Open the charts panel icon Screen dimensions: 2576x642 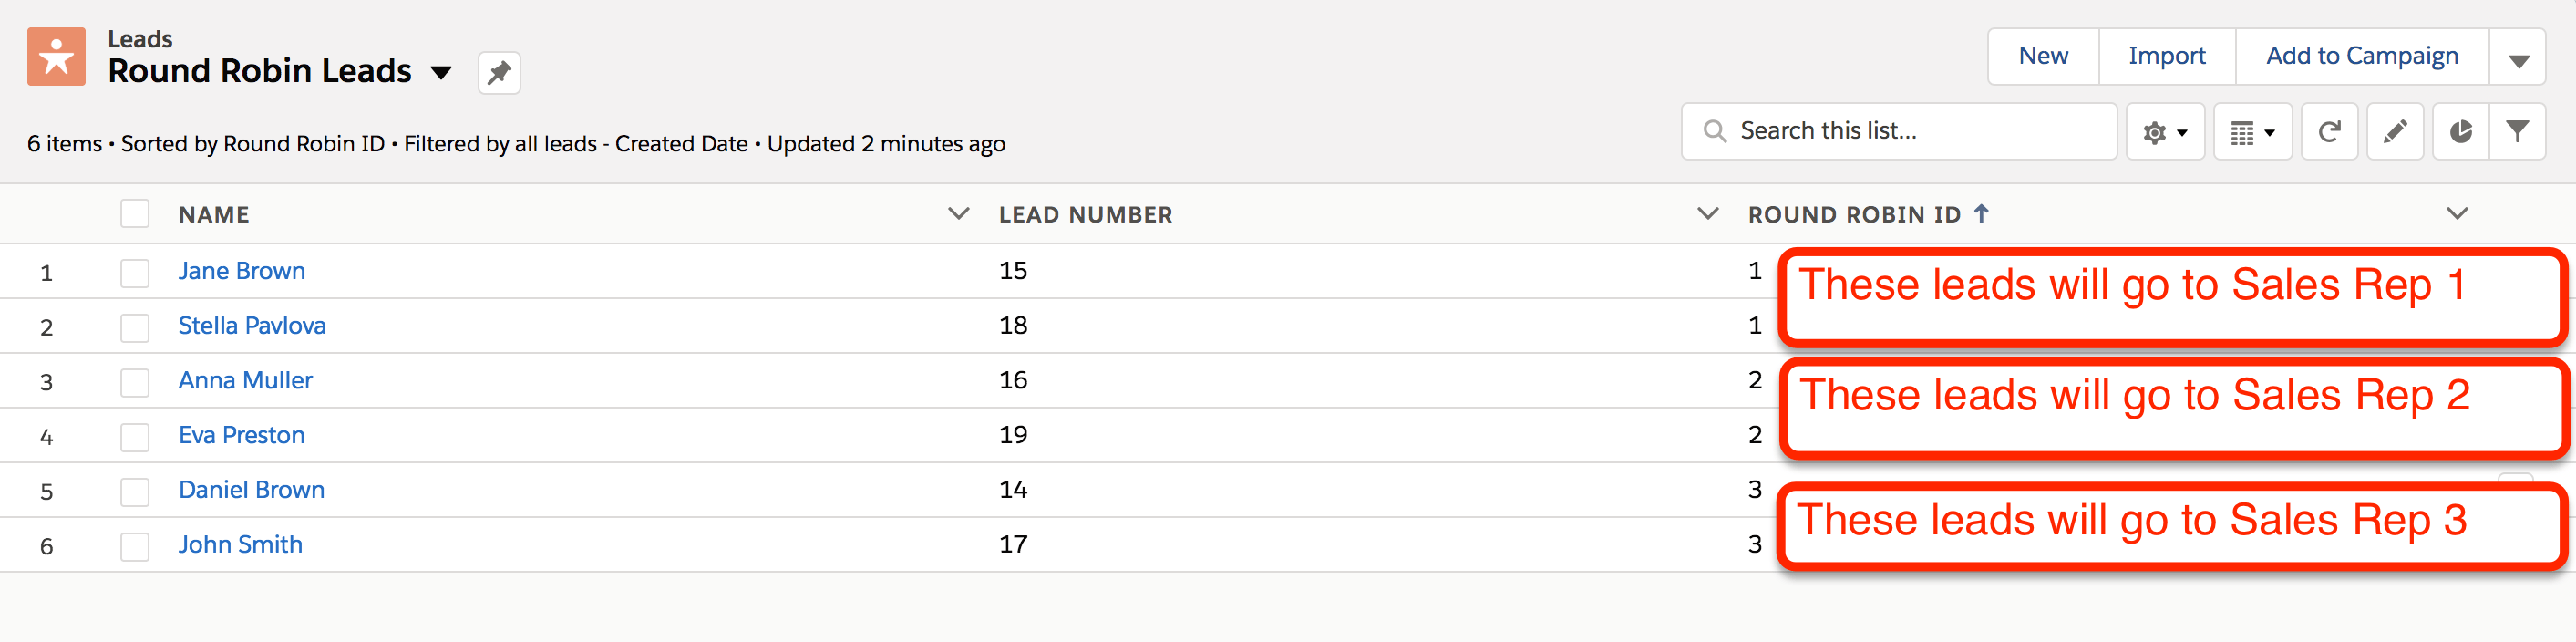2460,130
